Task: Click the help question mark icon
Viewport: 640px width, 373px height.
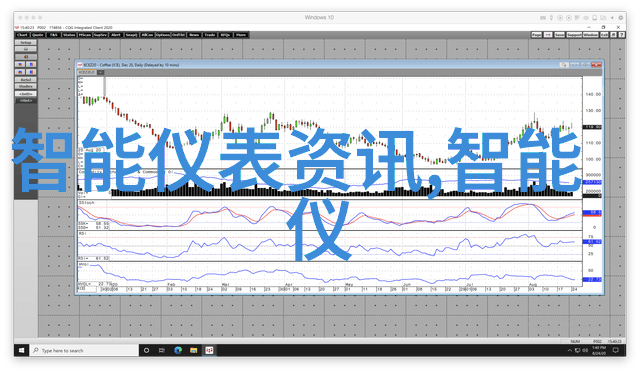Action: (x=621, y=35)
